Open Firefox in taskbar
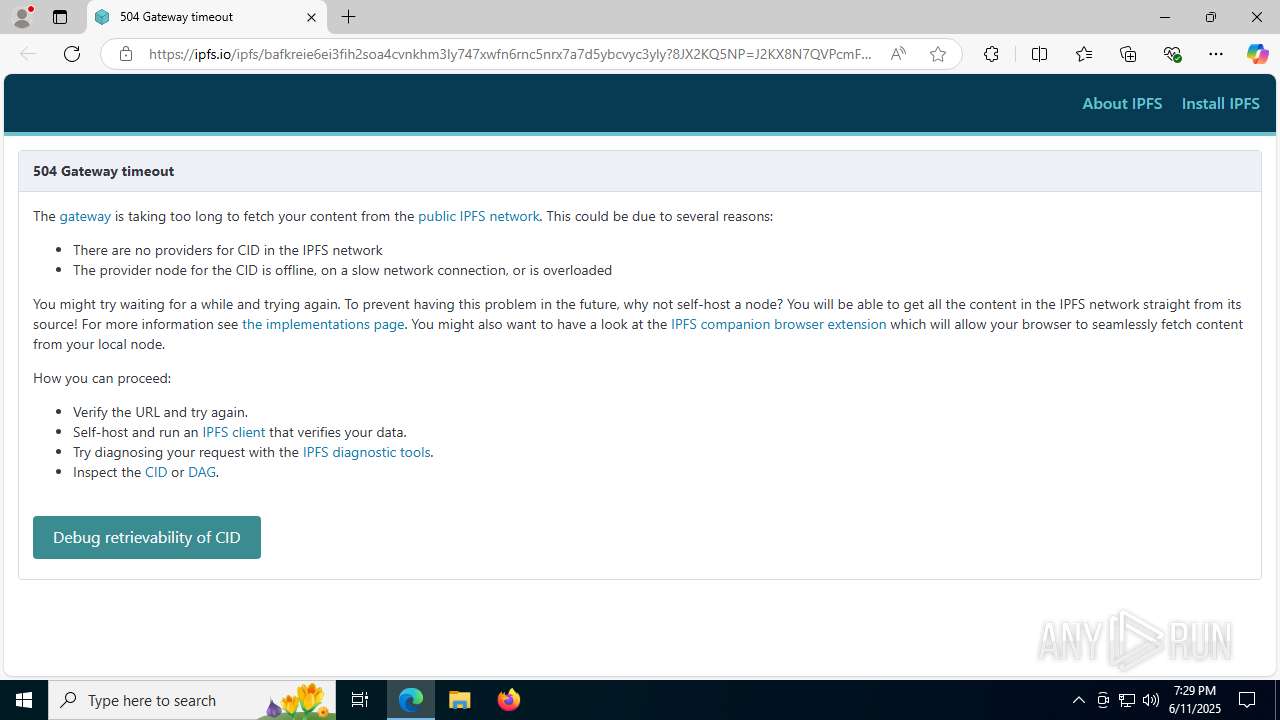 (509, 700)
